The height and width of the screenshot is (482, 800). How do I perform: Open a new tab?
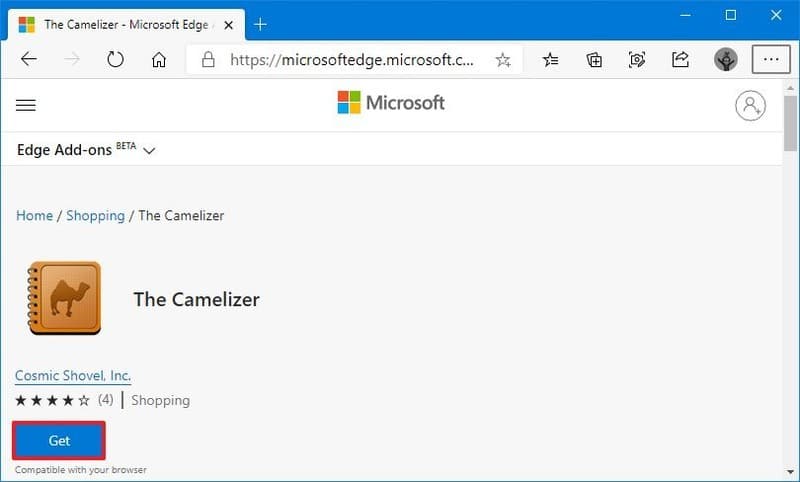pyautogui.click(x=260, y=24)
